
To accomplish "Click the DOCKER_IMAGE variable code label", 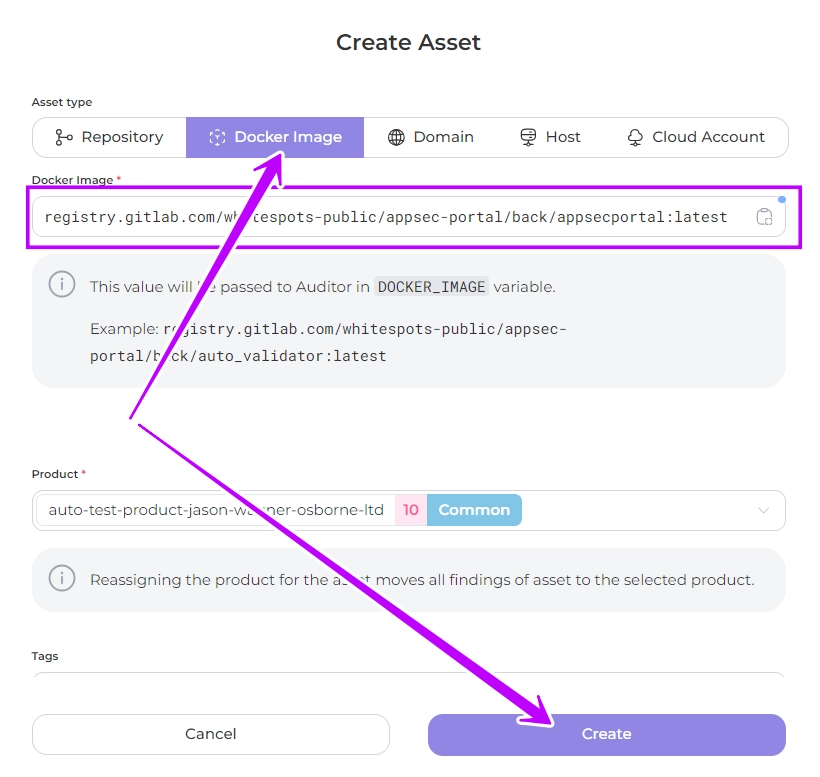I will point(432,286).
